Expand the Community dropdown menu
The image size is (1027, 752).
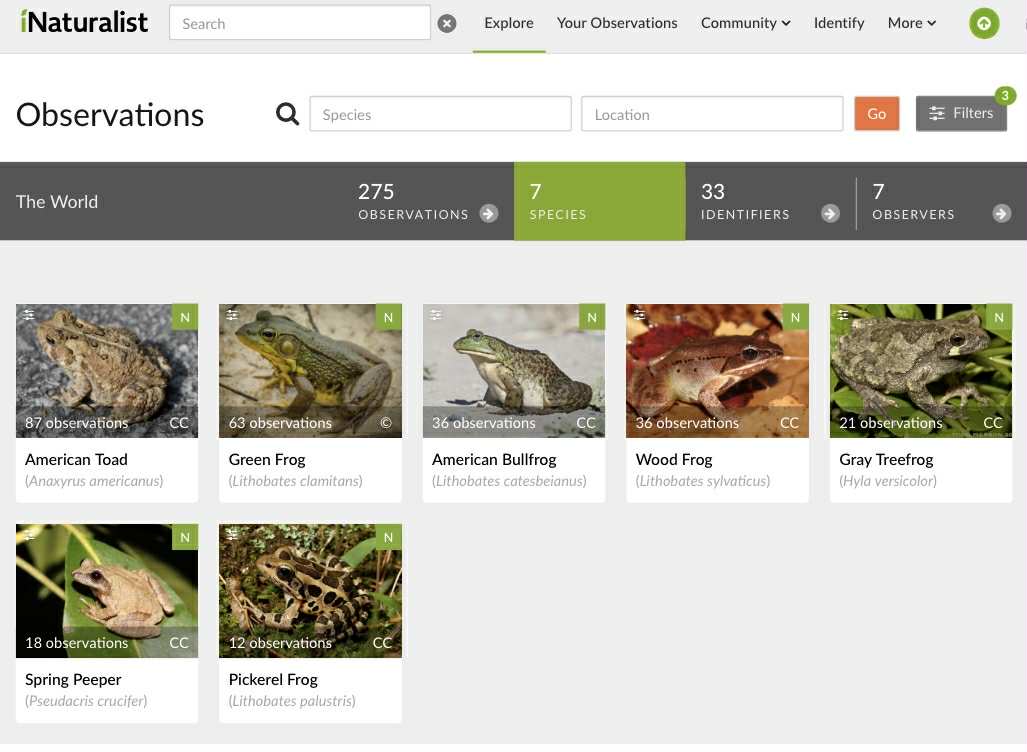[x=745, y=23]
